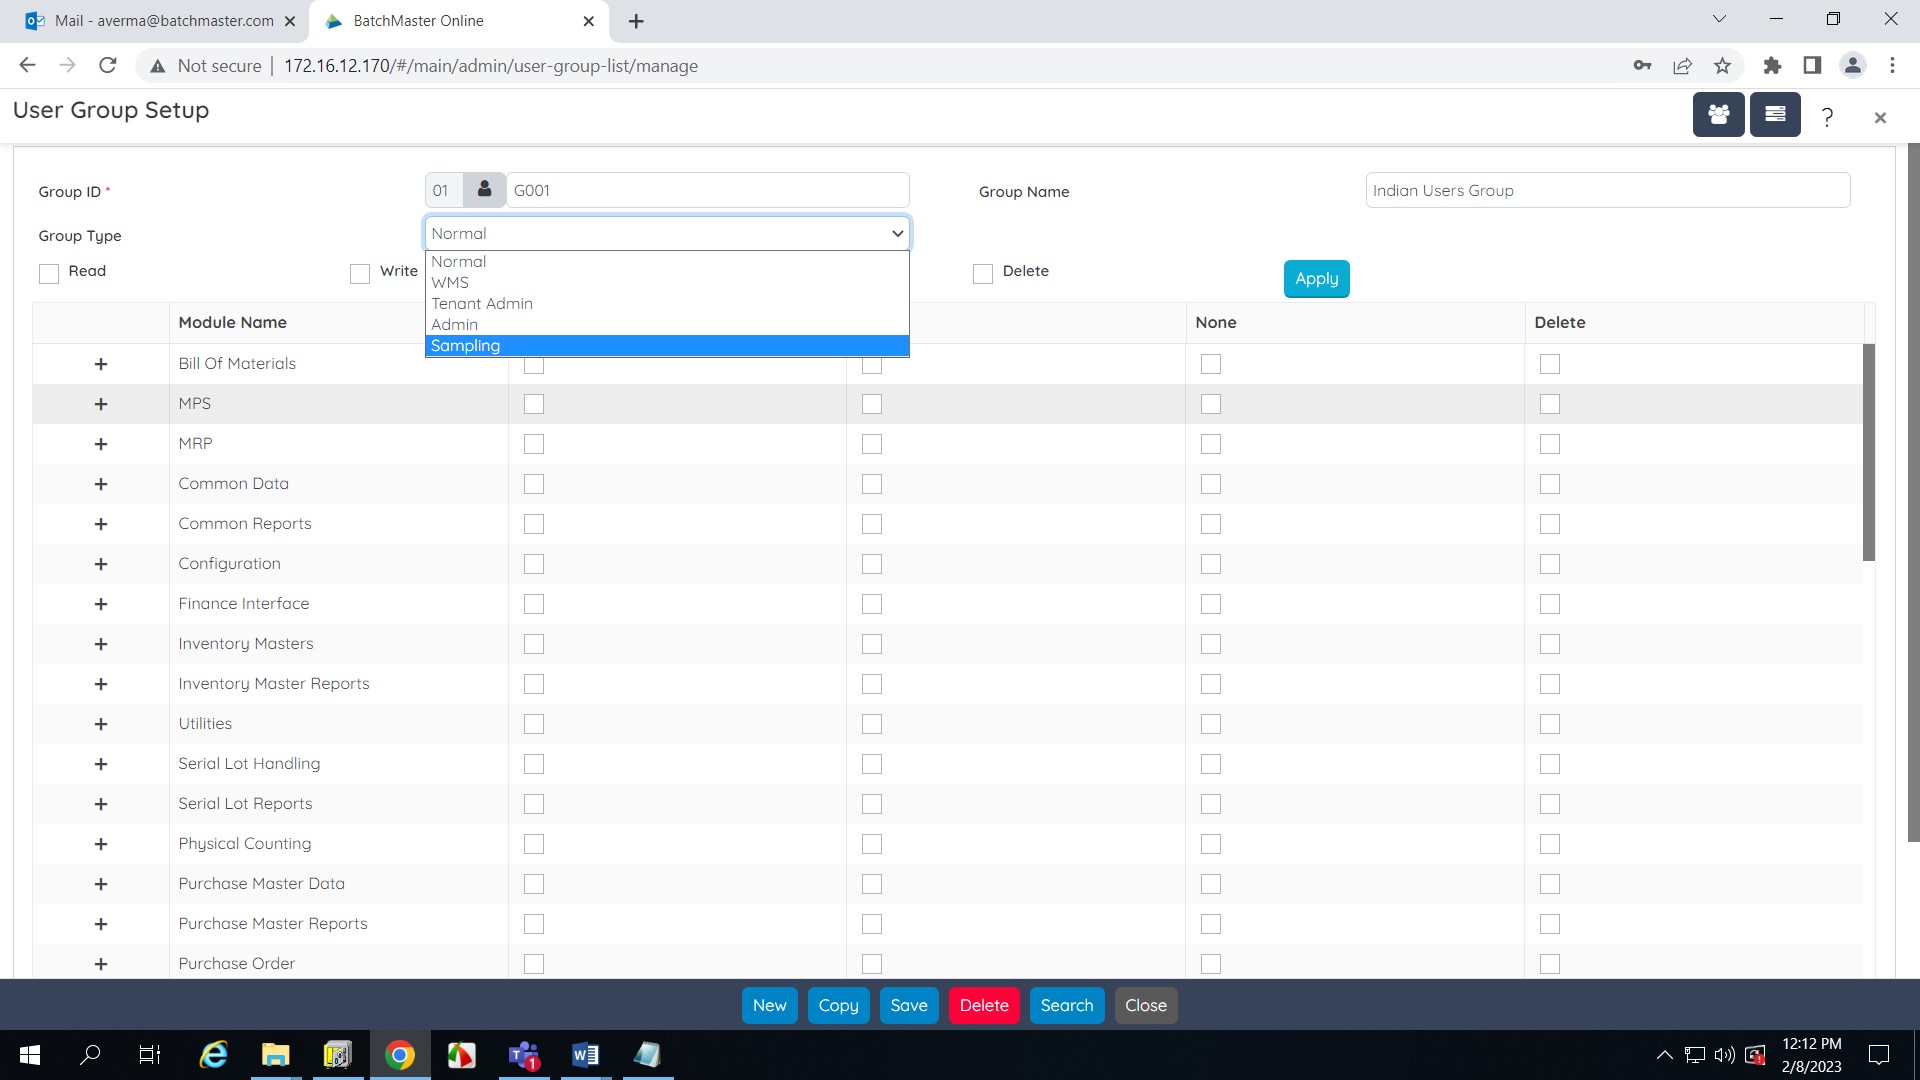Image resolution: width=1920 pixels, height=1080 pixels.
Task: Click the Save button in the bottom bar
Action: click(908, 1006)
